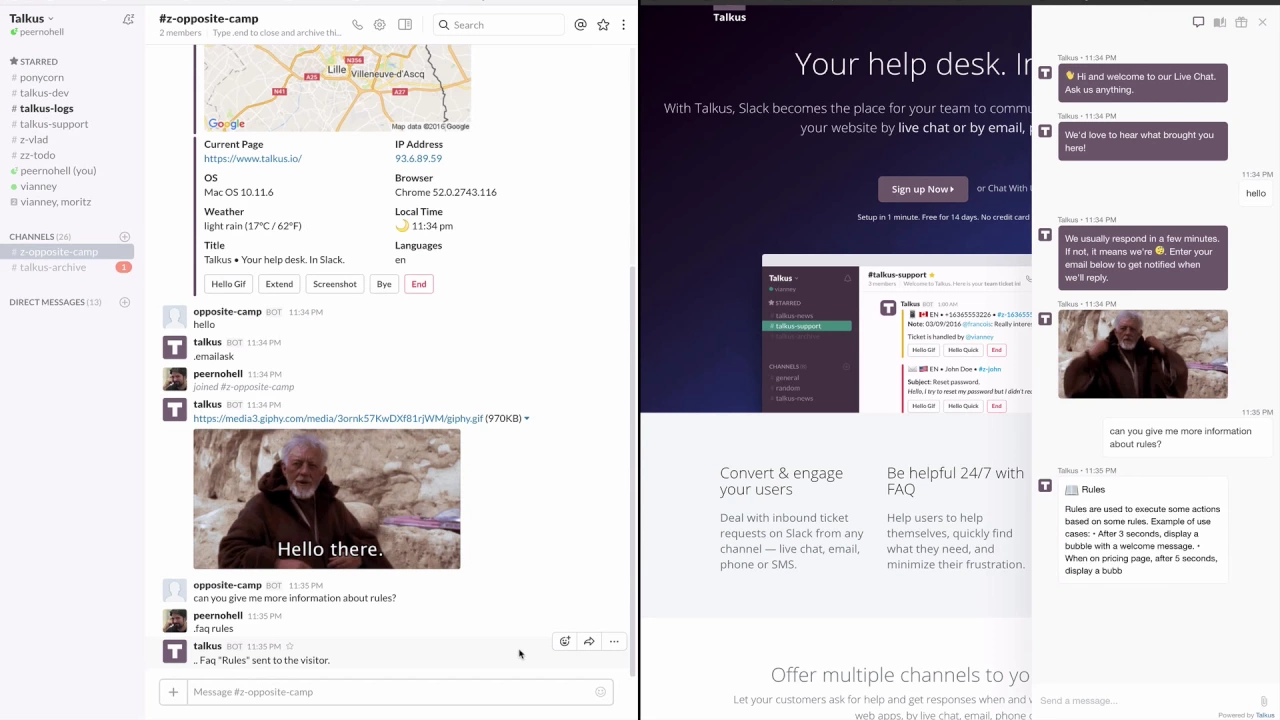Click the gift icon in widget header

[x=1241, y=22]
